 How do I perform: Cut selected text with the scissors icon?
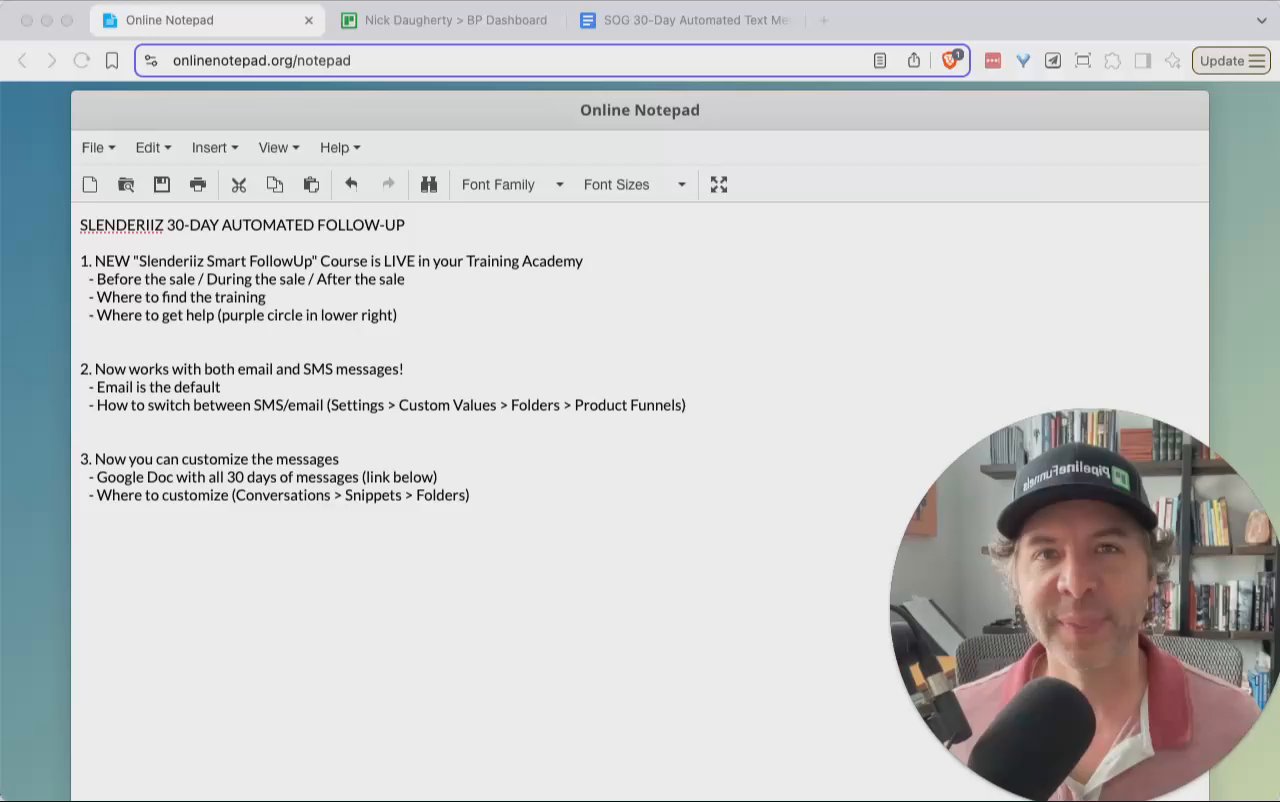[239, 185]
